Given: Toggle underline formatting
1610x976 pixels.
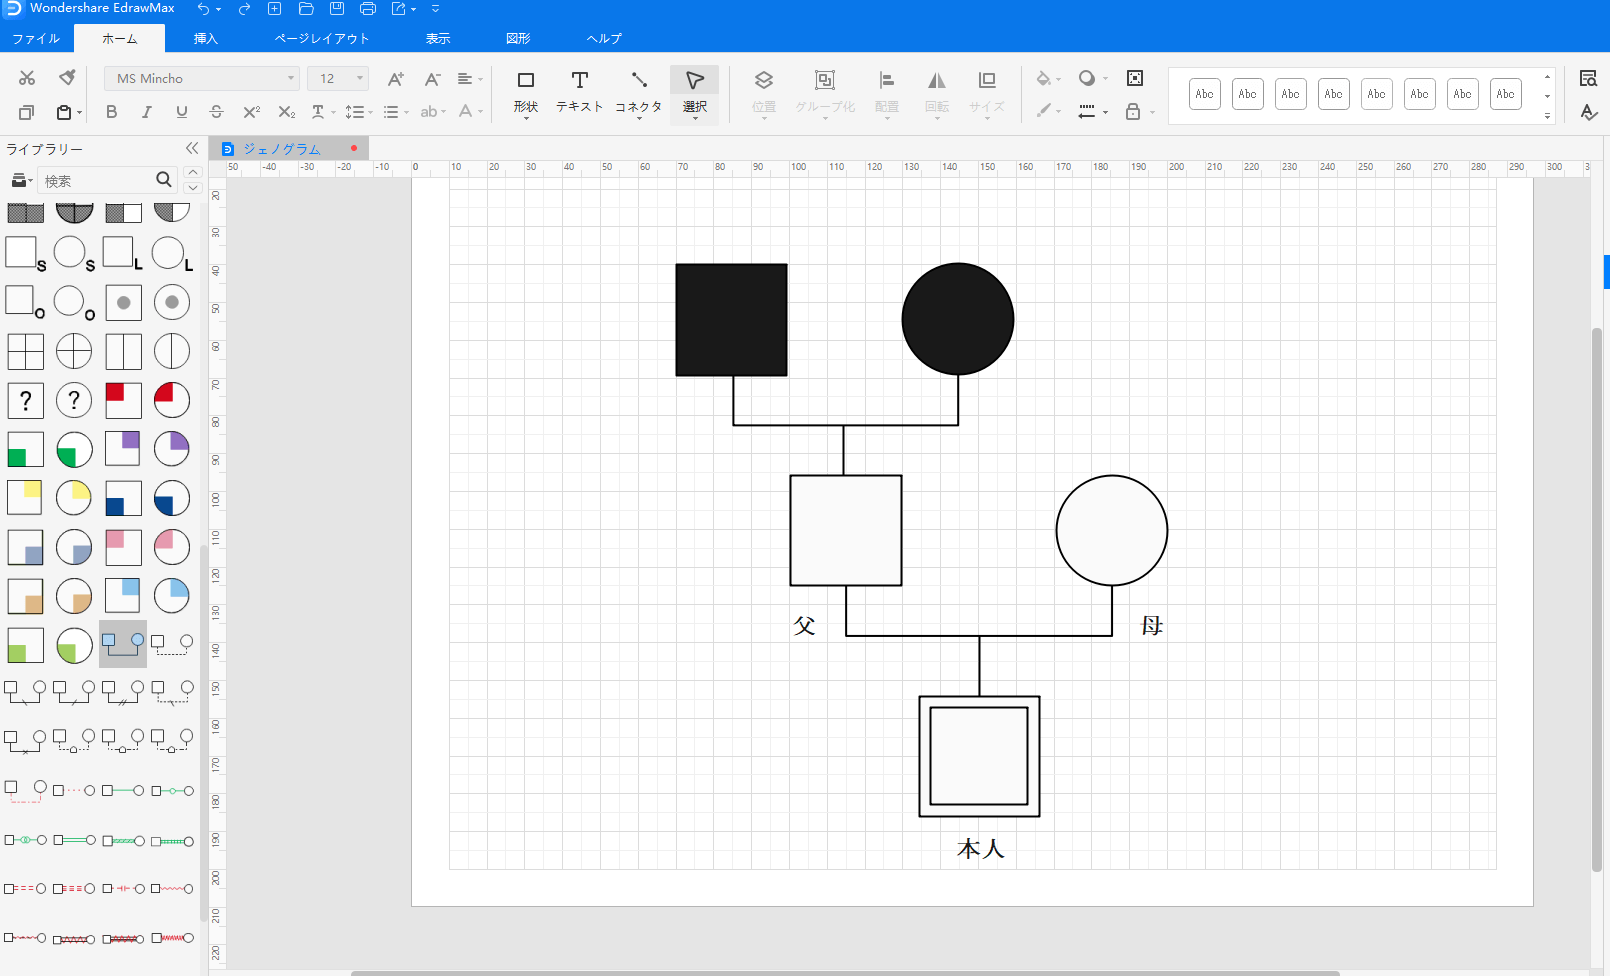Looking at the screenshot, I should click(181, 112).
